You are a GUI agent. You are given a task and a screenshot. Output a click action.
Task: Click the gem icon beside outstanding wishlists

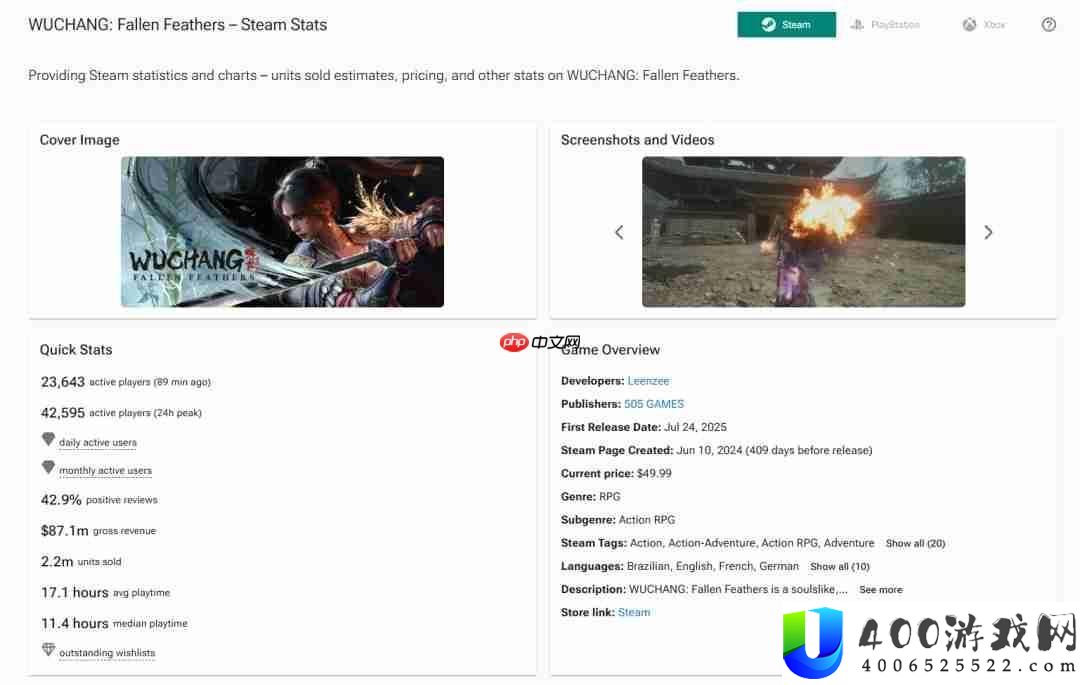[48, 649]
